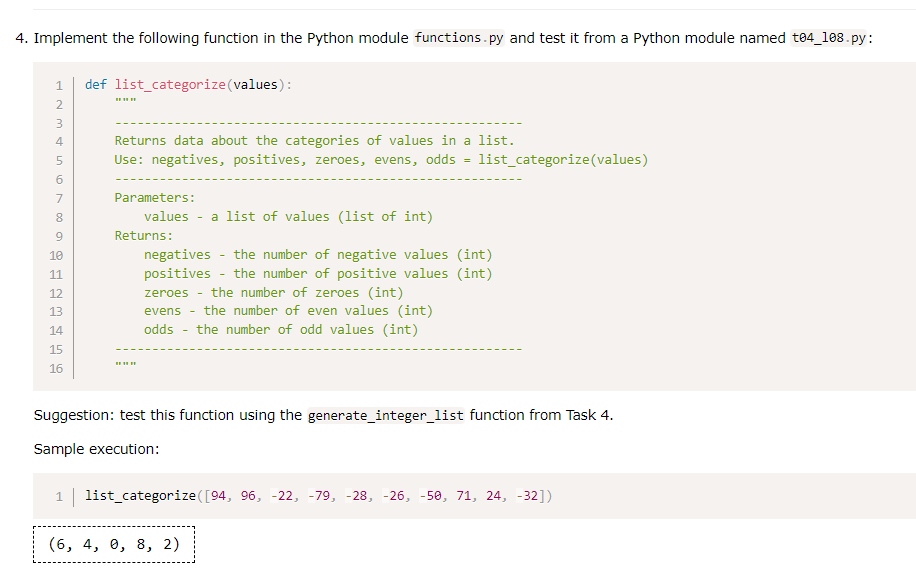This screenshot has height=573, width=916.
Task: Click the sample call 'list_categorize([94, 96, ...'
Action: 318,496
